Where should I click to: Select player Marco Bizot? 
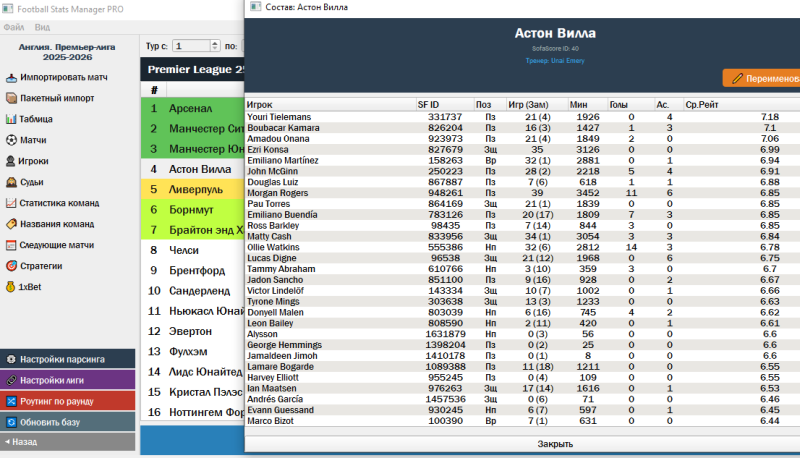[x=522, y=421]
